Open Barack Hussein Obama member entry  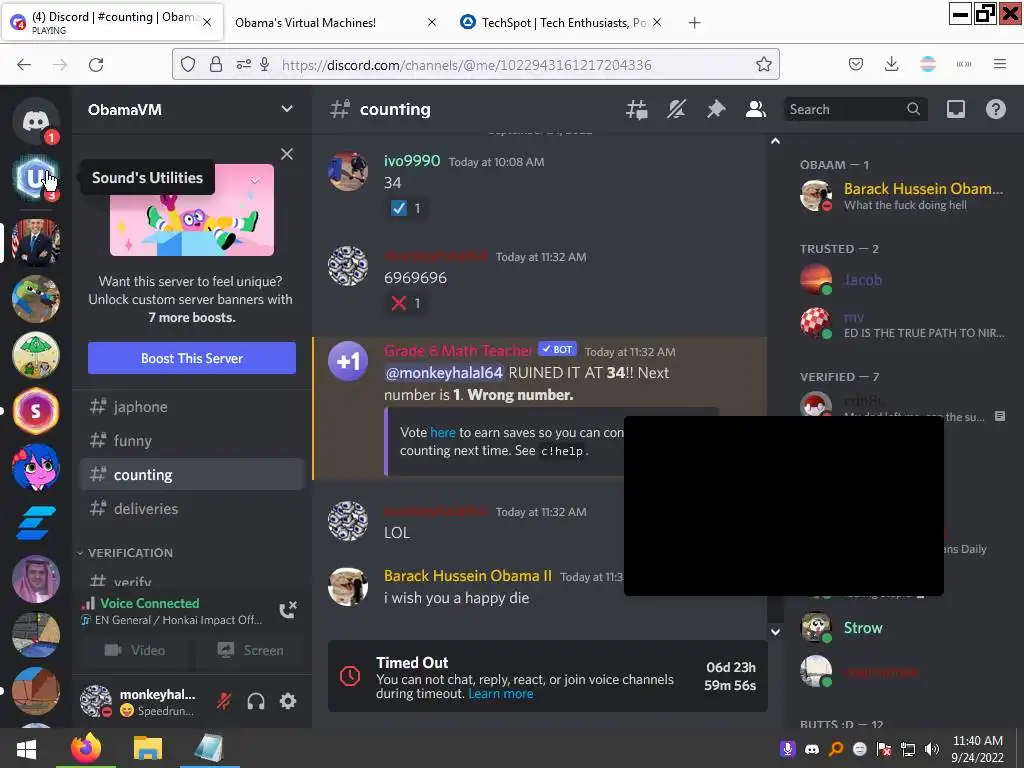[x=903, y=196]
